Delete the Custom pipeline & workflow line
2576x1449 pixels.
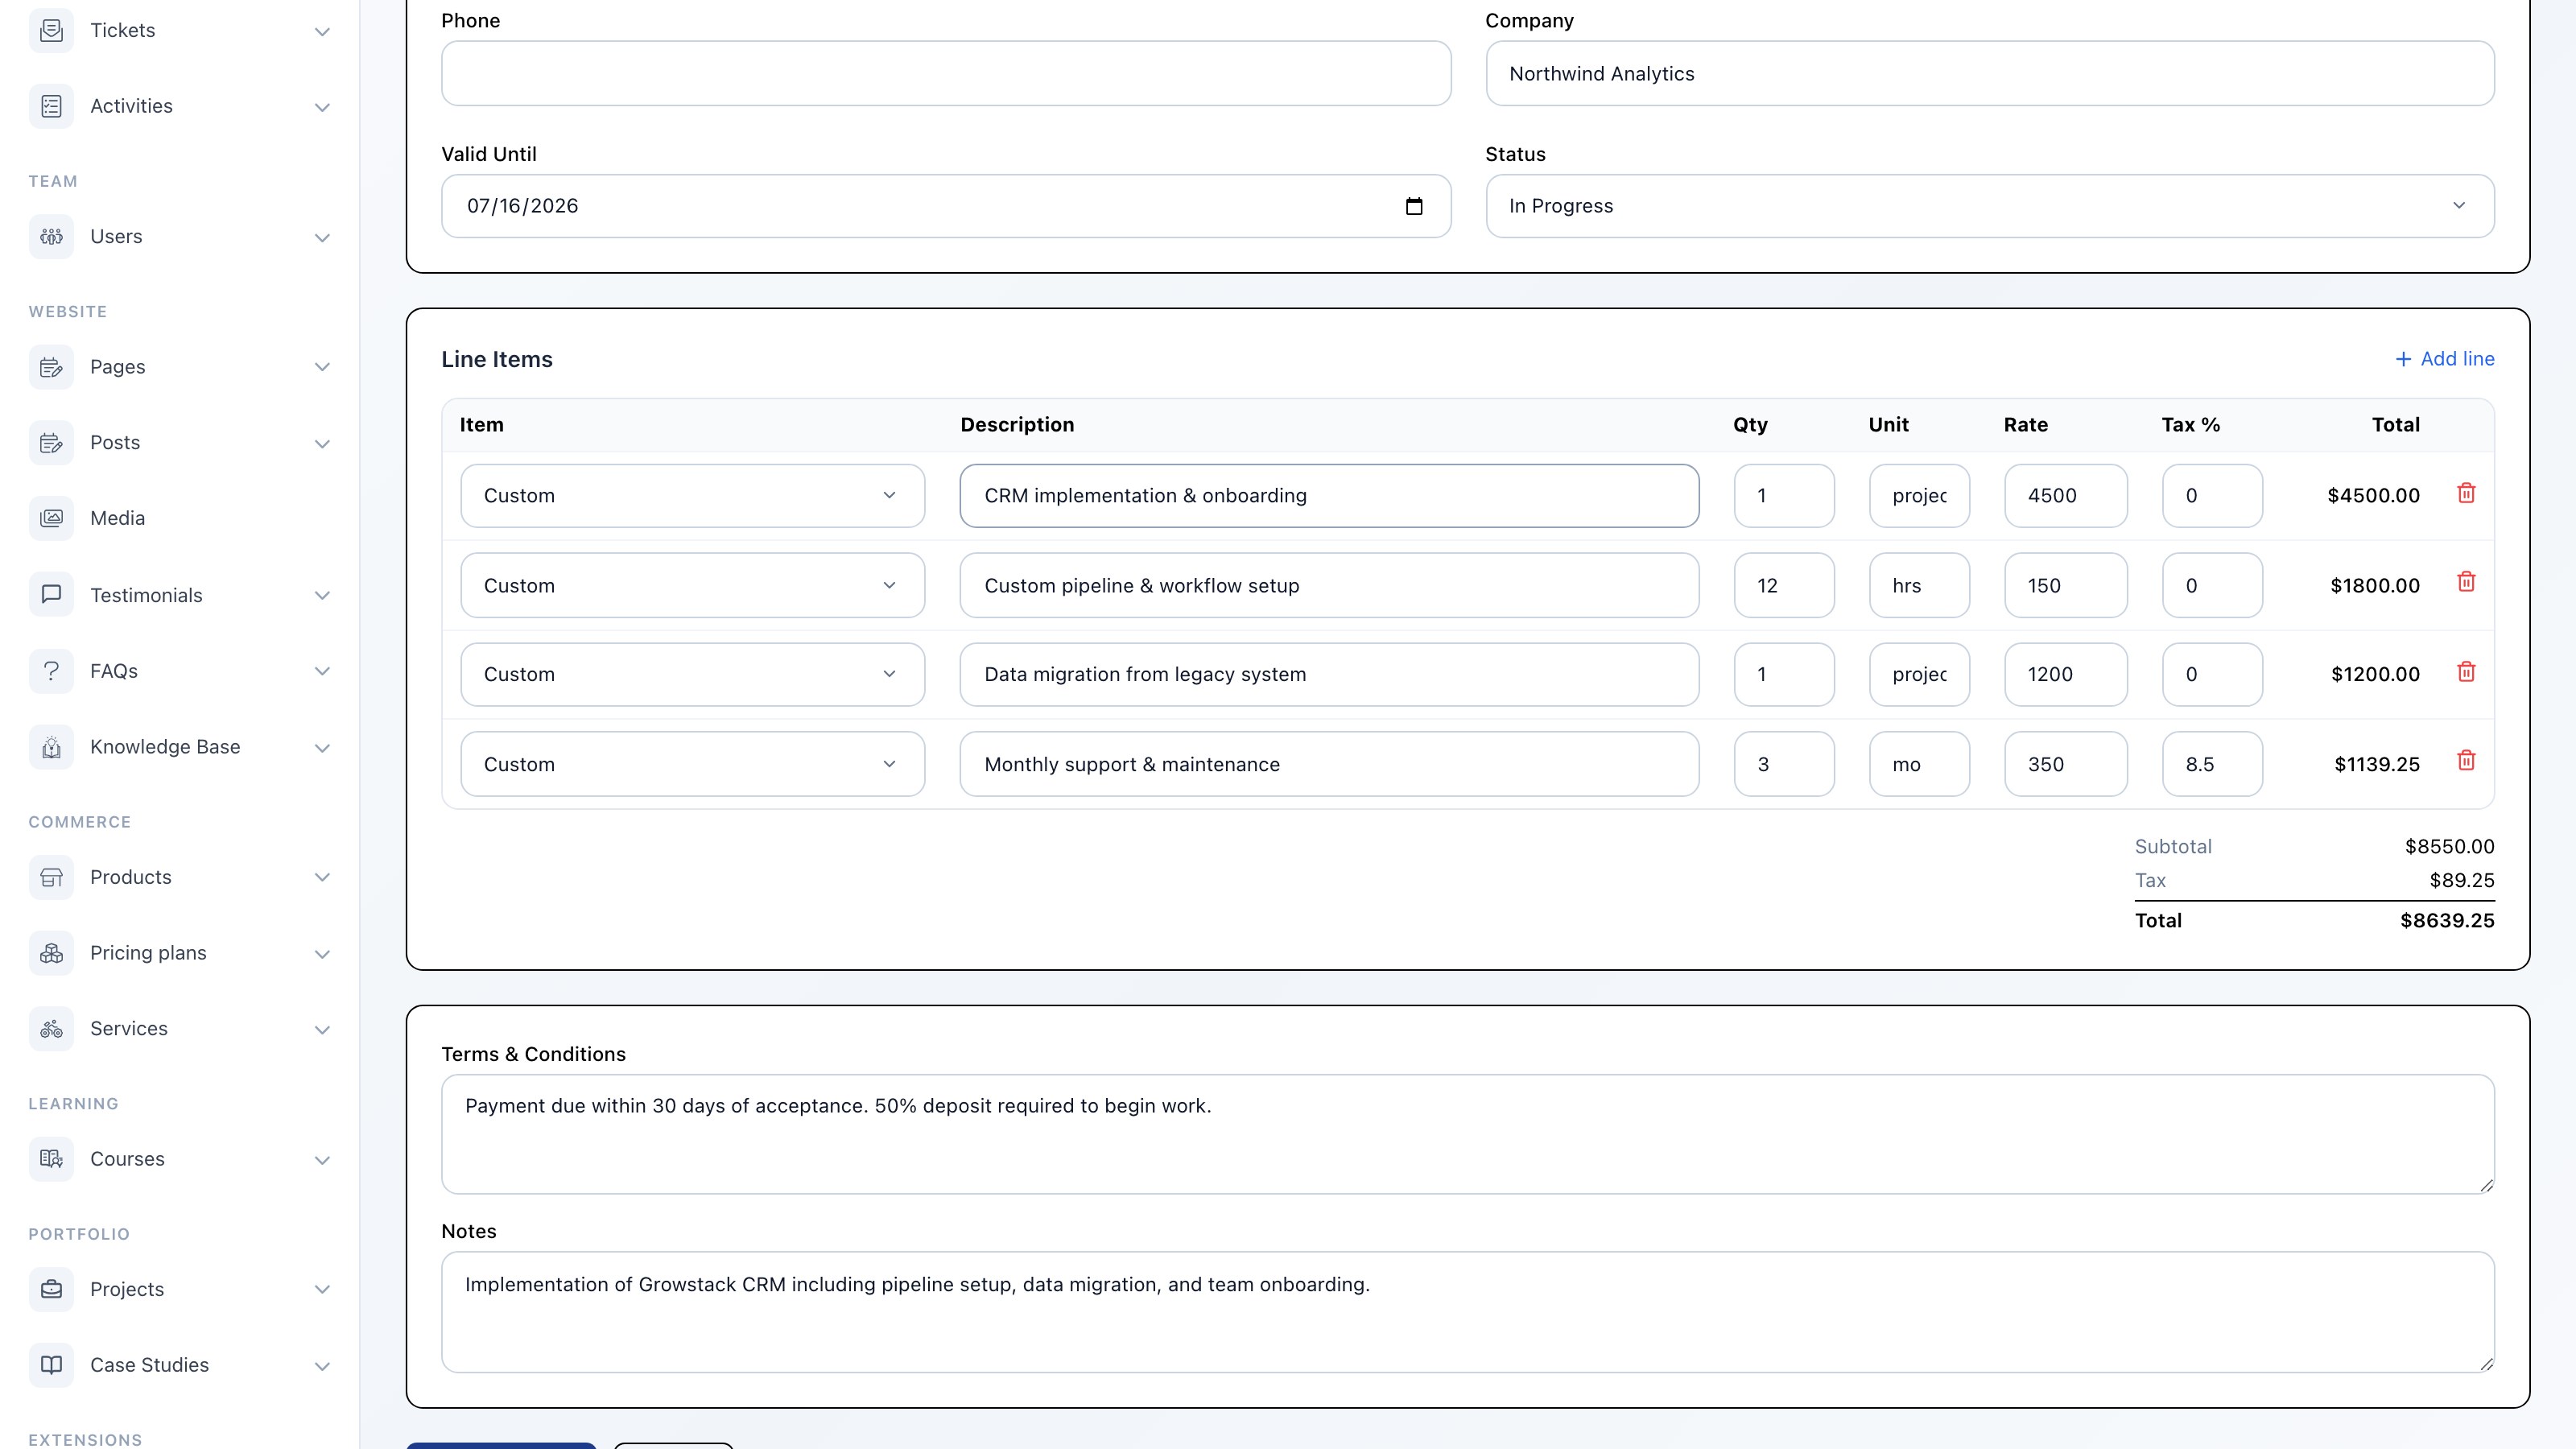point(2466,582)
